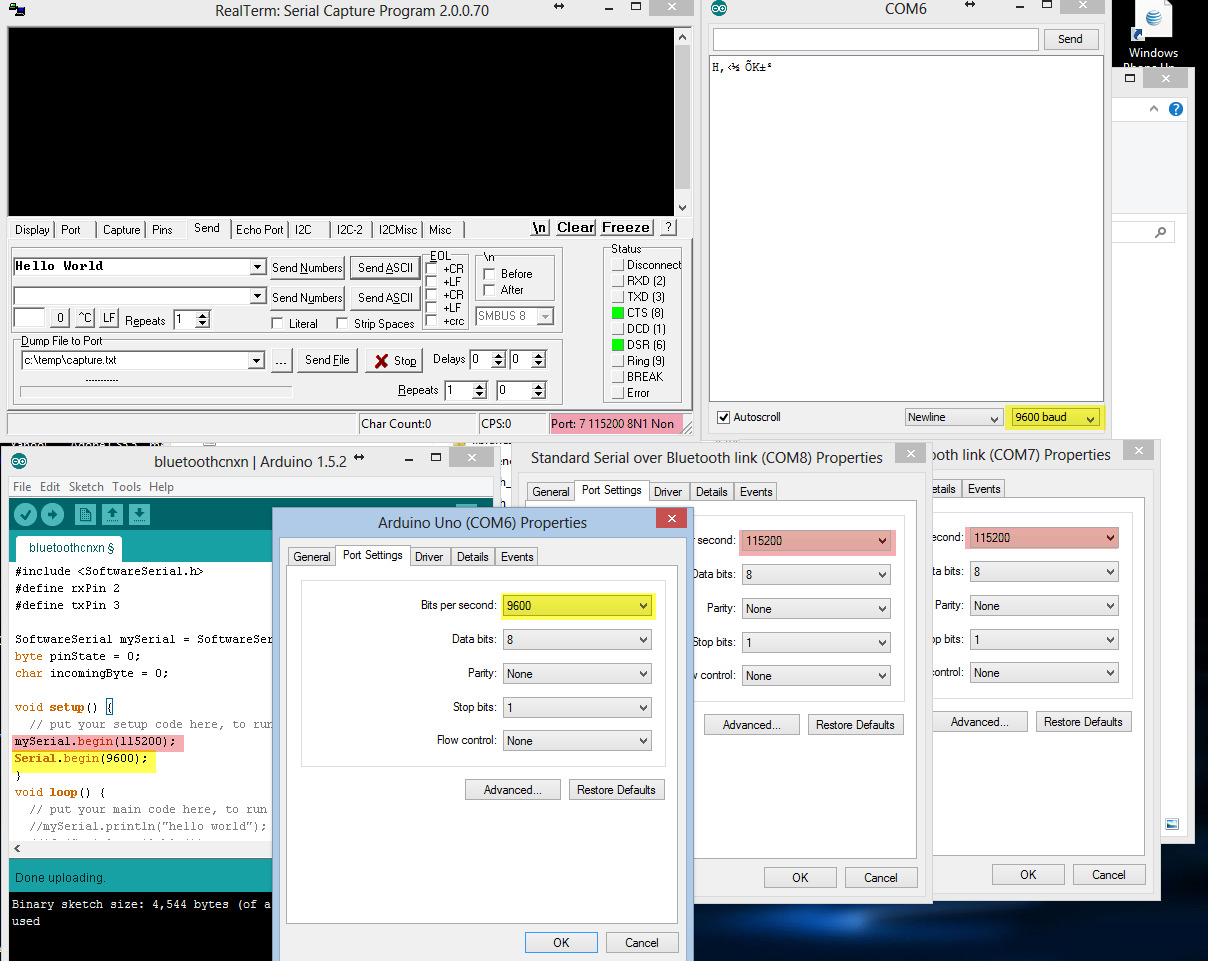The height and width of the screenshot is (961, 1208).
Task: Click the ellipsis browse button for dump file
Action: [281, 360]
